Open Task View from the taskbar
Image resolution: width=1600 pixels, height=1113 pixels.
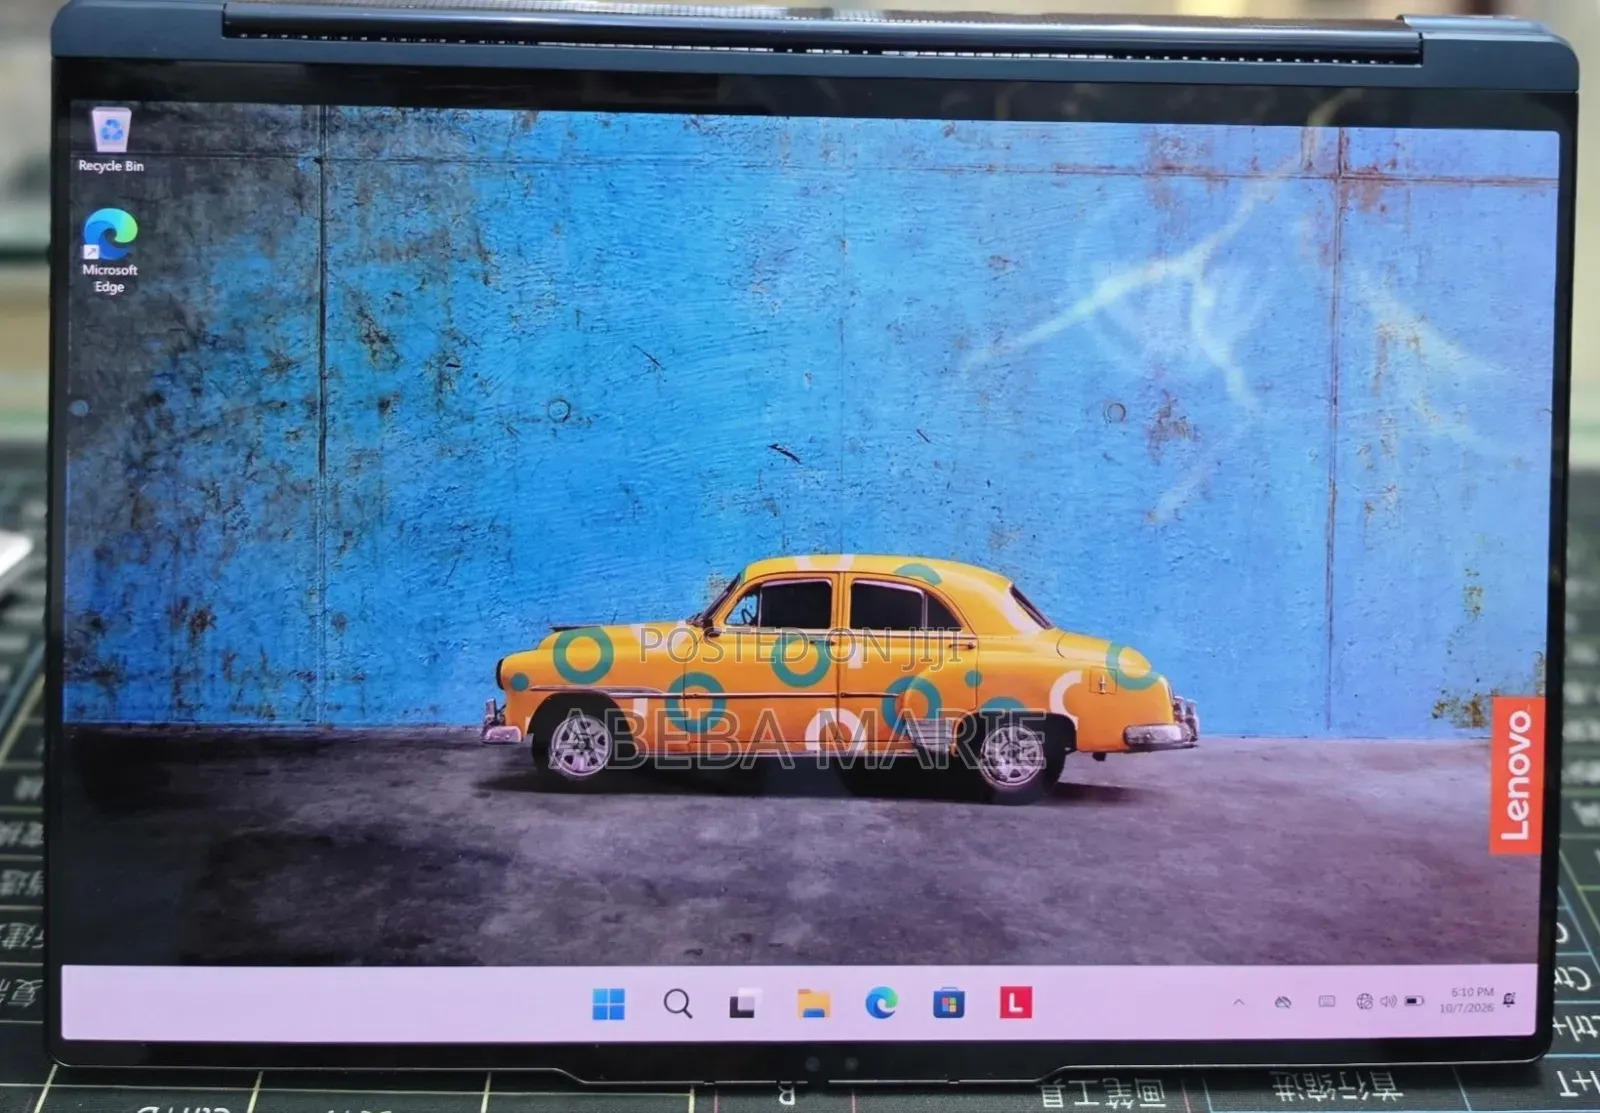744,1003
